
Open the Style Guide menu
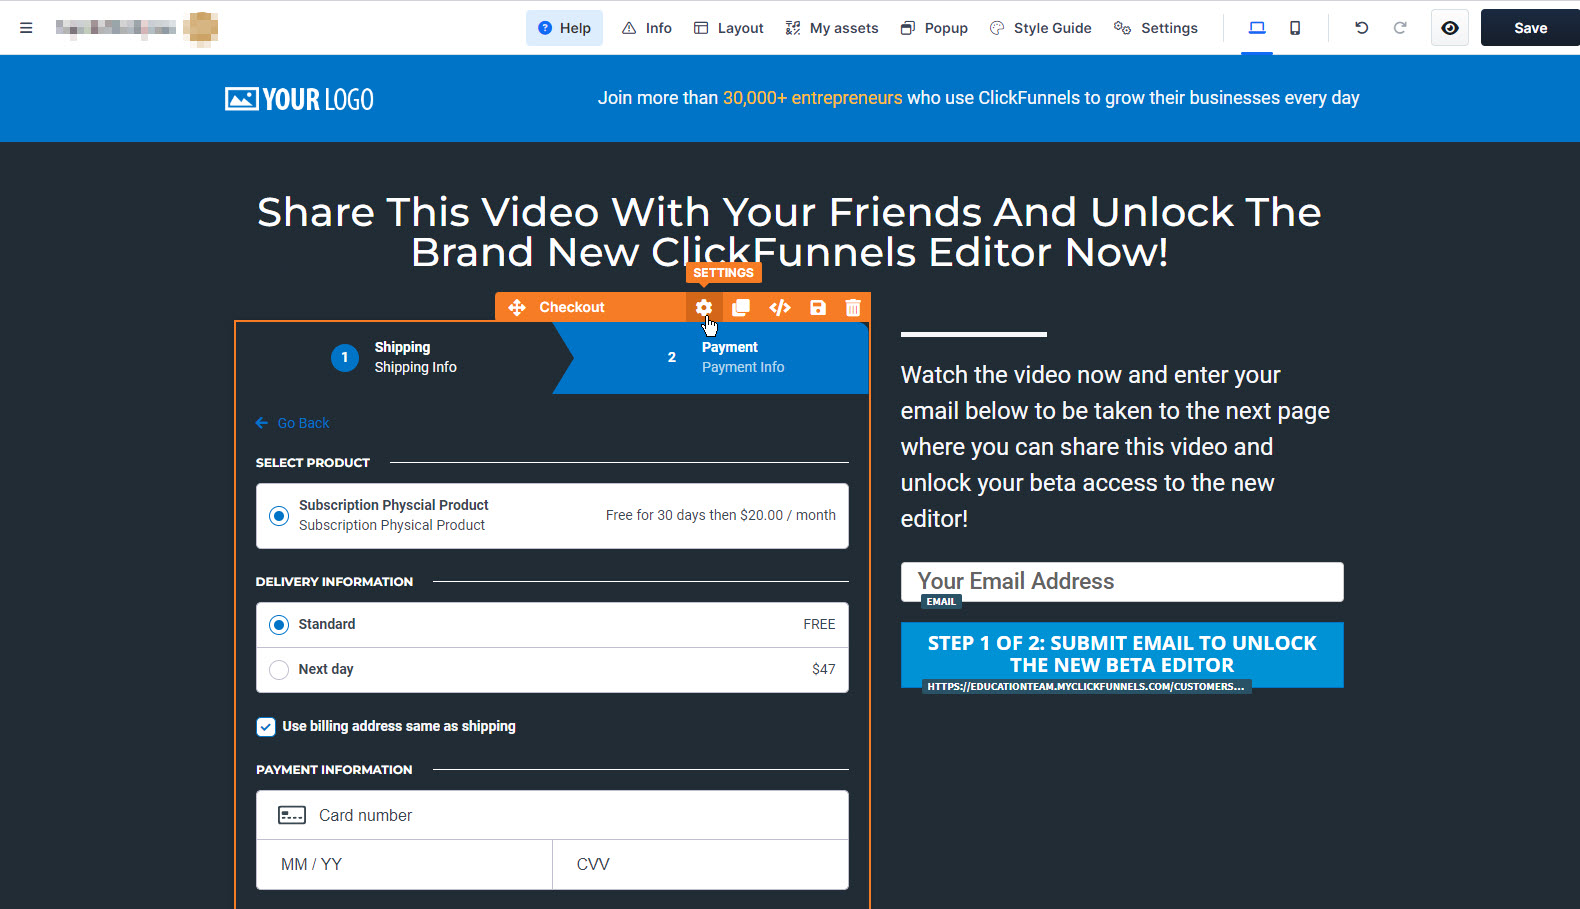(x=1040, y=28)
